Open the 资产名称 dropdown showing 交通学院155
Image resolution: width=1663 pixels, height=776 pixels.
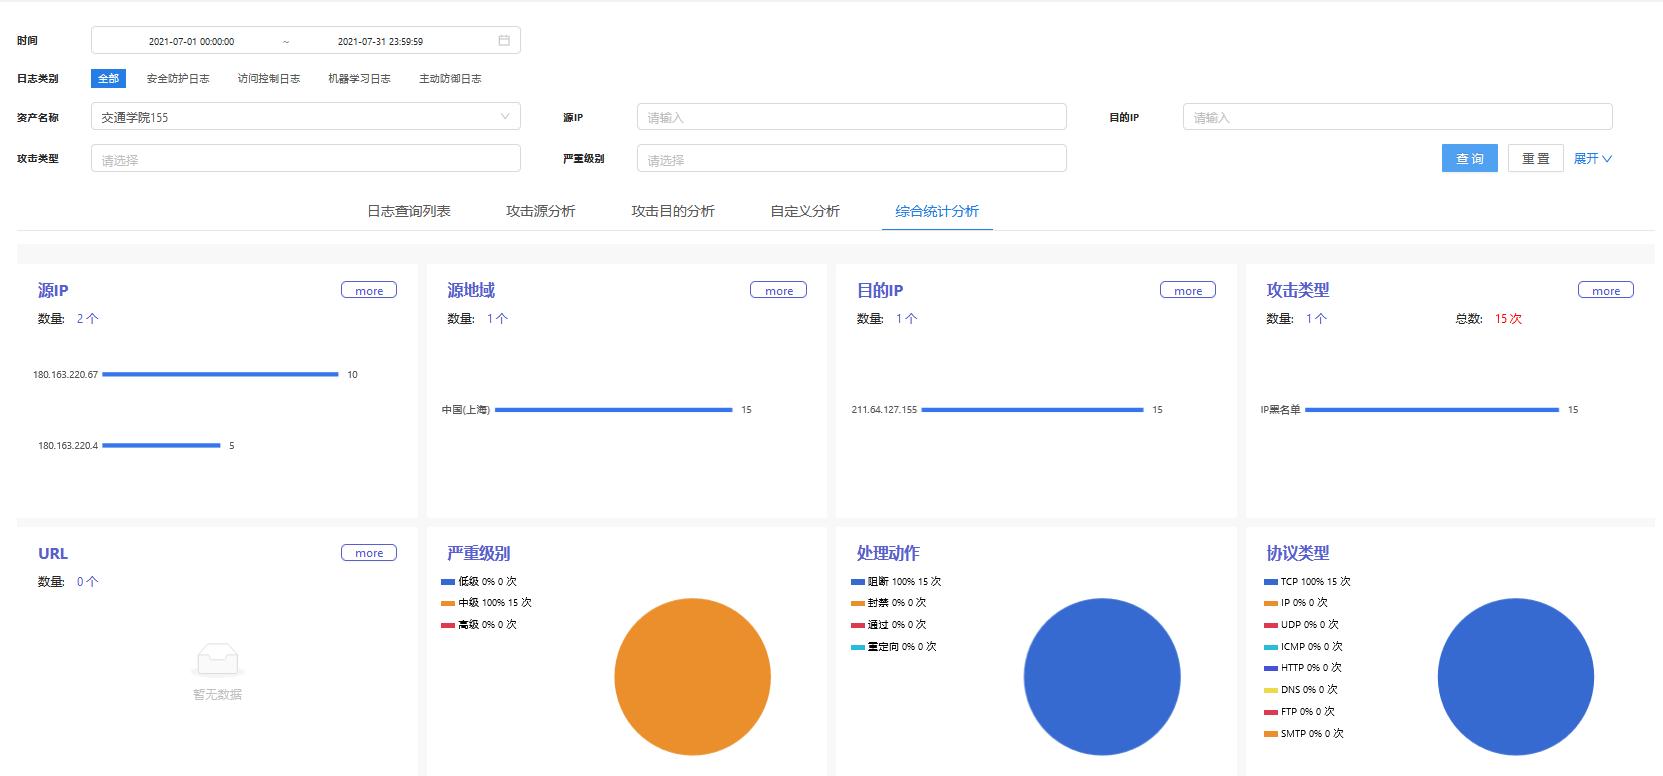click(306, 116)
